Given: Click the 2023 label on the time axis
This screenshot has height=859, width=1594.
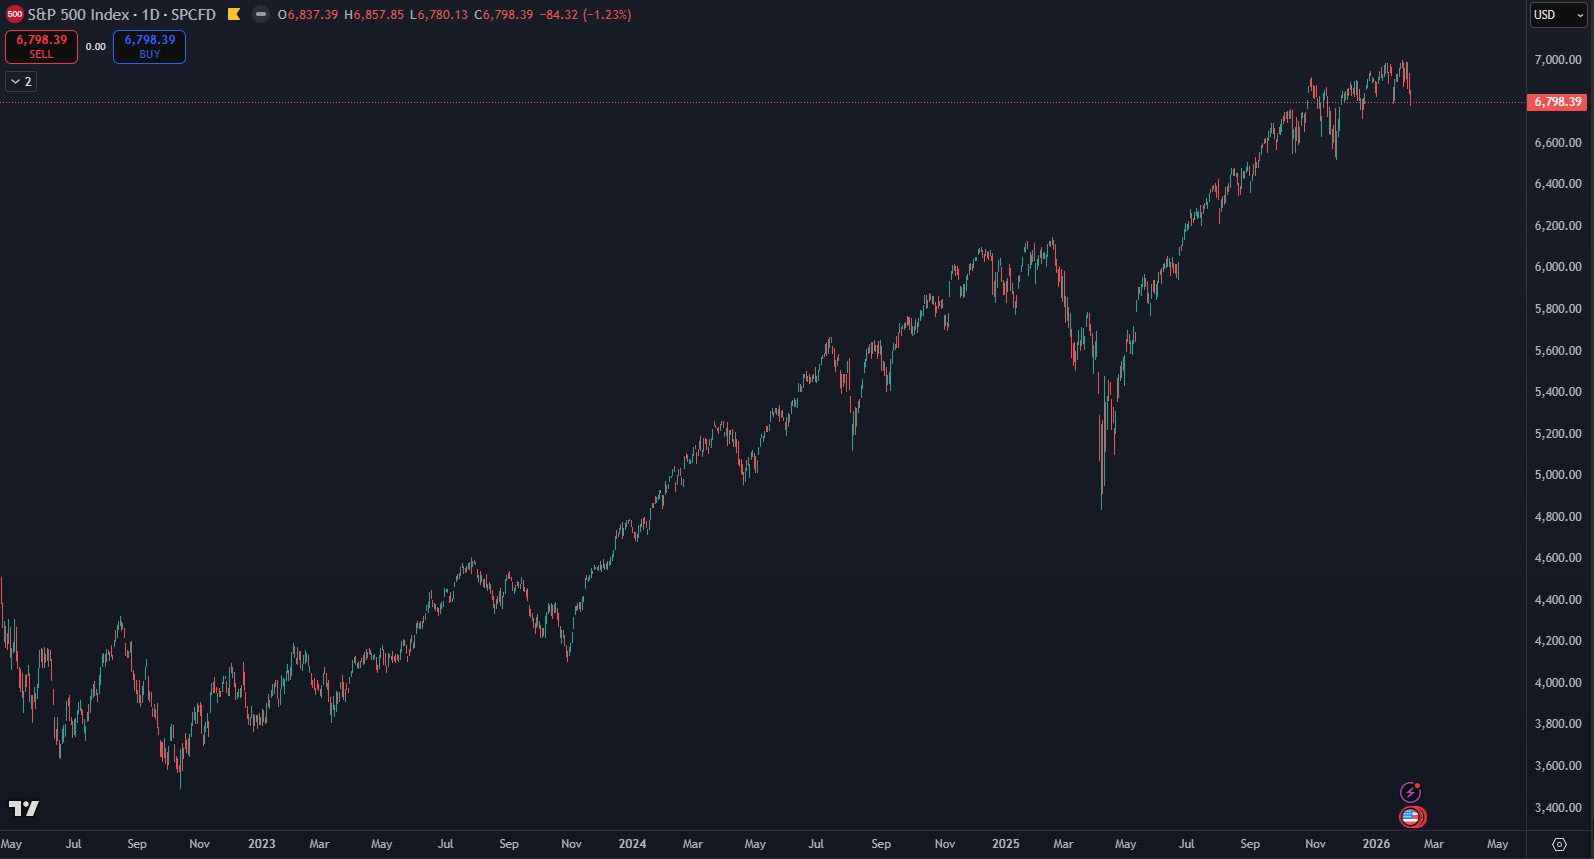Looking at the screenshot, I should tap(262, 844).
